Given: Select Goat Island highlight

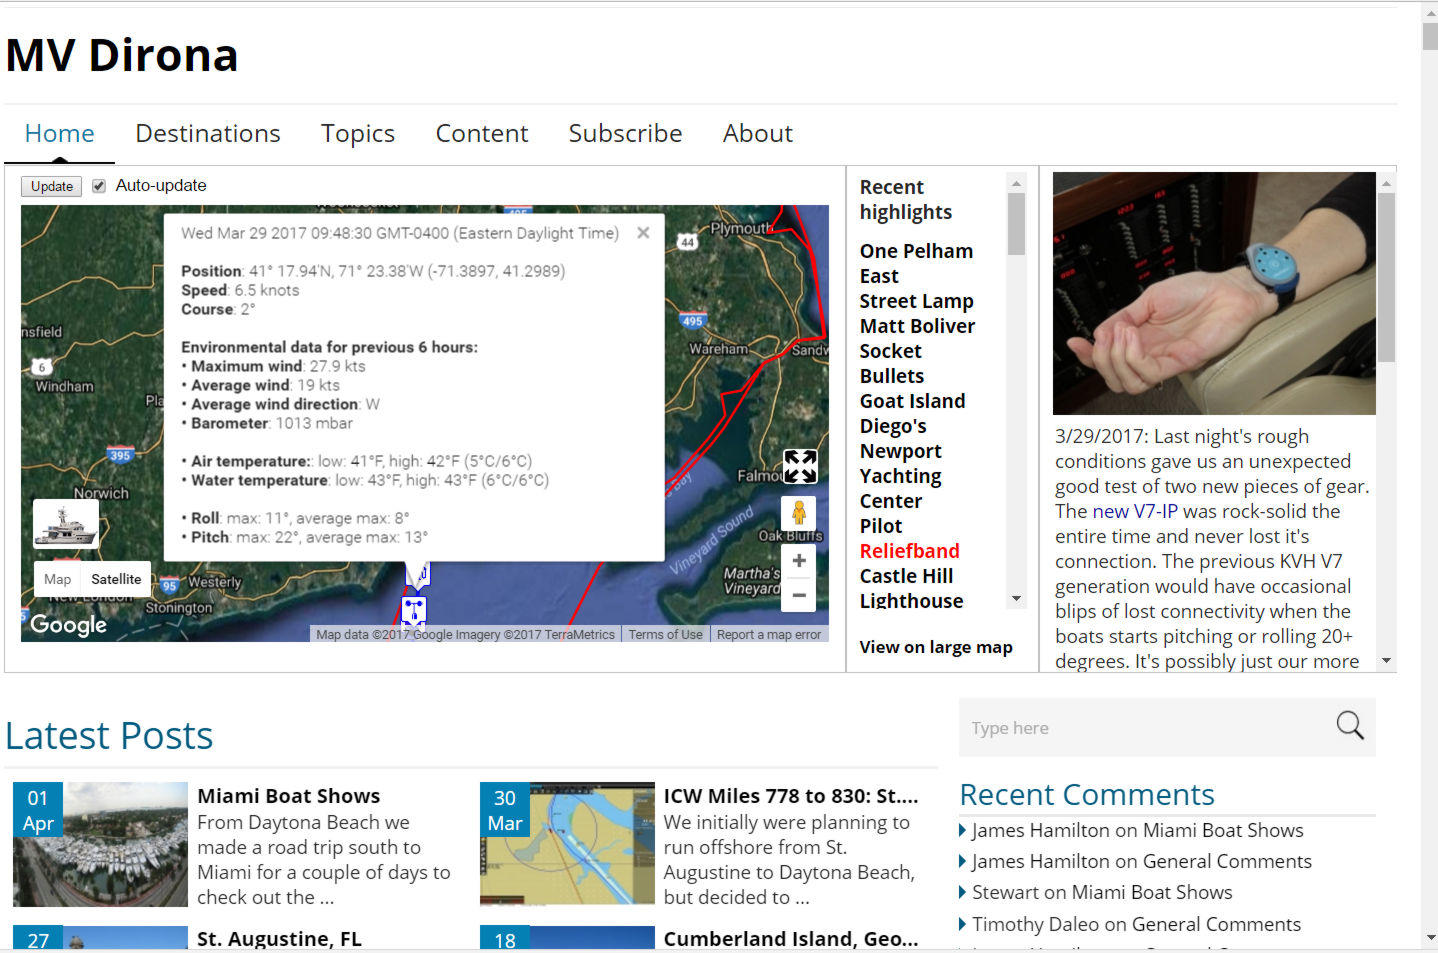Looking at the screenshot, I should (912, 401).
